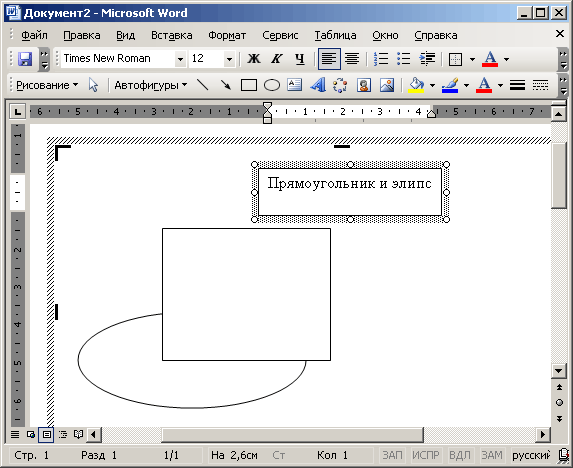Toggle Italic (К) formatting
The width and height of the screenshot is (573, 468).
277,59
